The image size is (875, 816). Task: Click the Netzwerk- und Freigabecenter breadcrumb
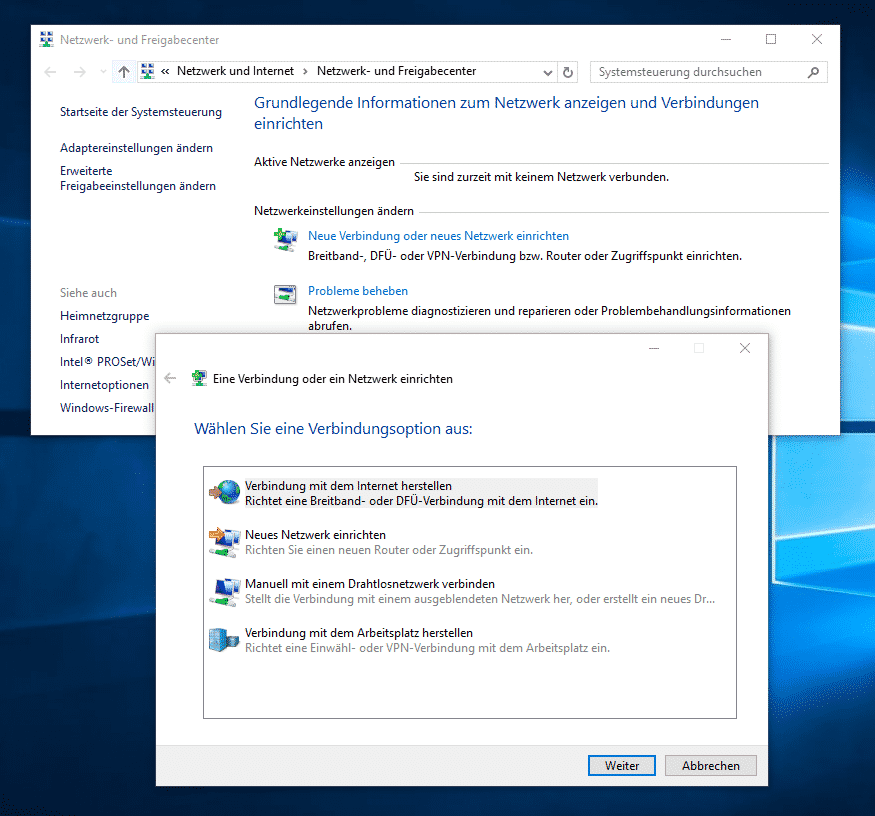click(396, 71)
